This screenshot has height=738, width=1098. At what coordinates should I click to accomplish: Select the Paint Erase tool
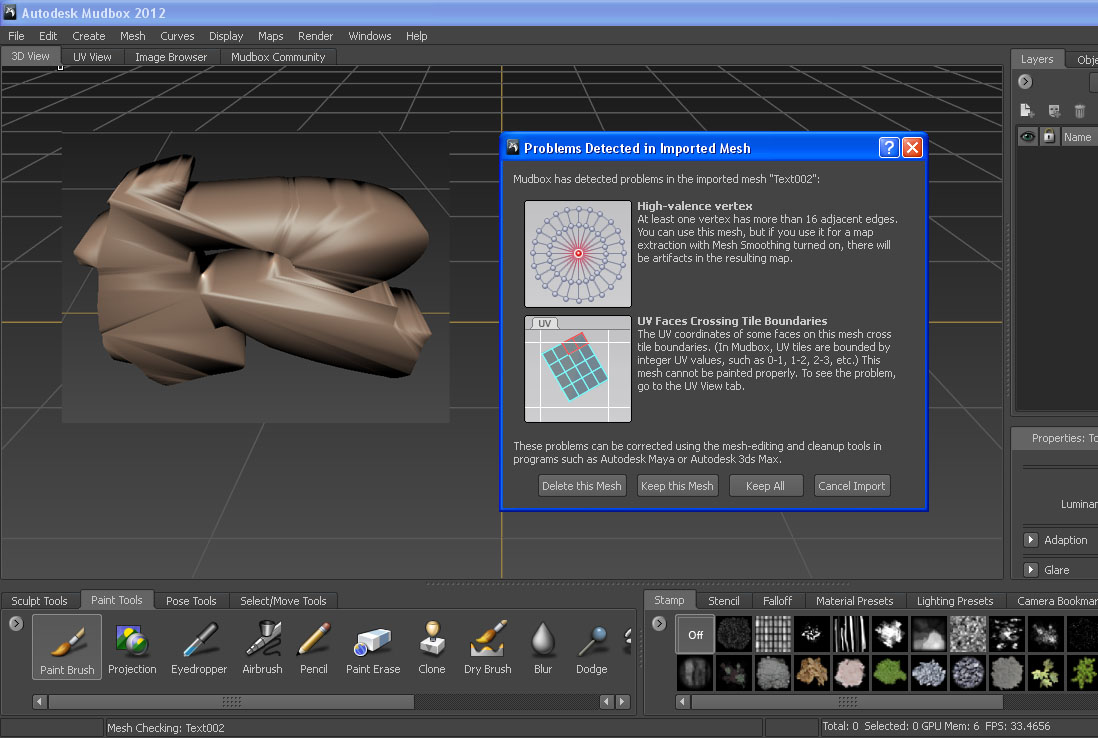click(373, 648)
